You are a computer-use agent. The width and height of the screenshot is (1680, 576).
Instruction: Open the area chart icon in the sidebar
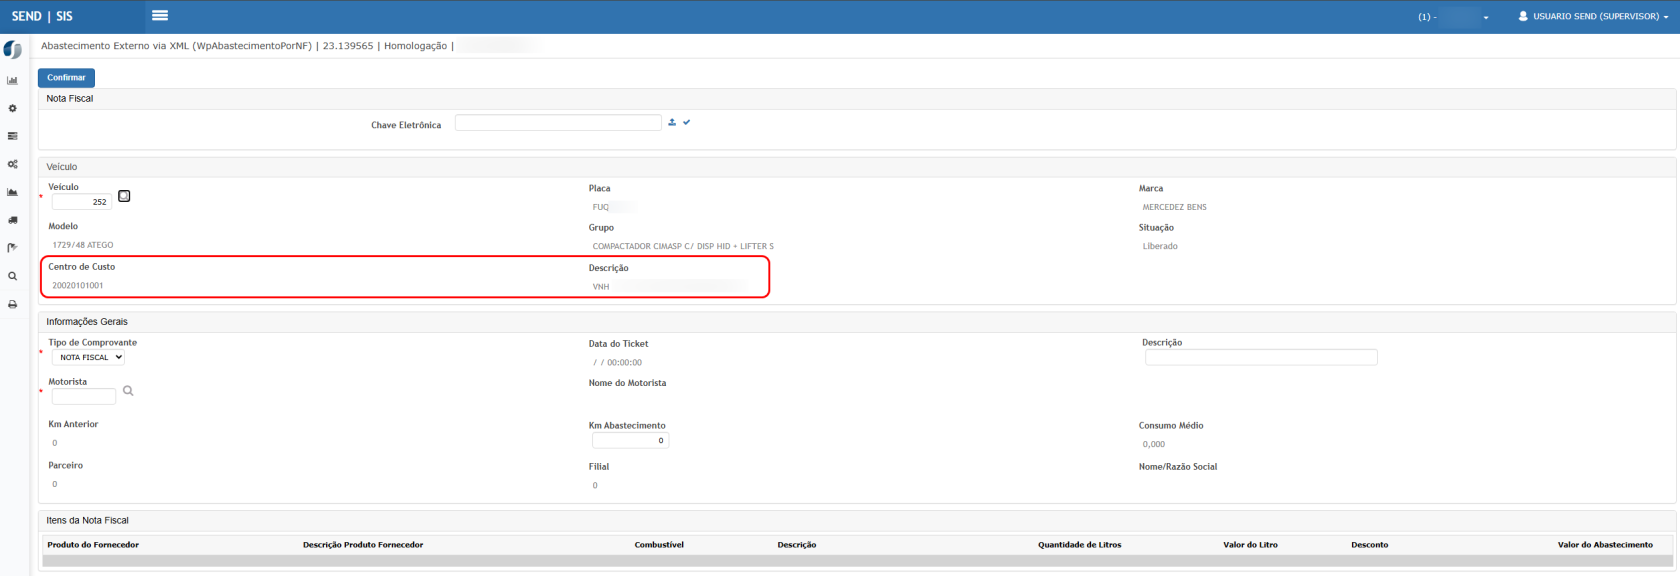point(12,192)
